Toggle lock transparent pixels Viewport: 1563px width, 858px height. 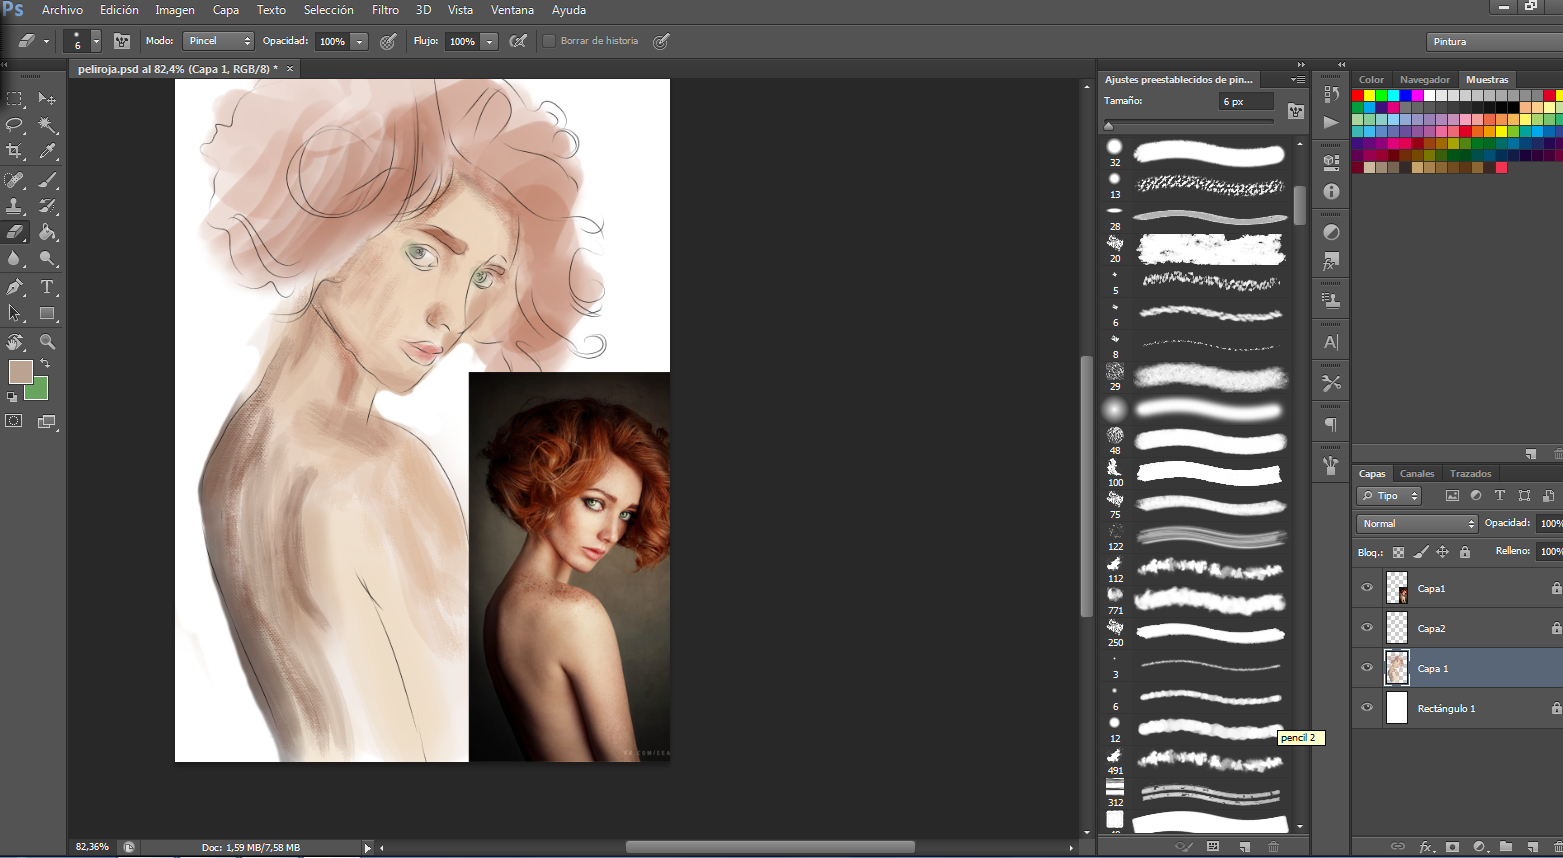(x=1398, y=552)
